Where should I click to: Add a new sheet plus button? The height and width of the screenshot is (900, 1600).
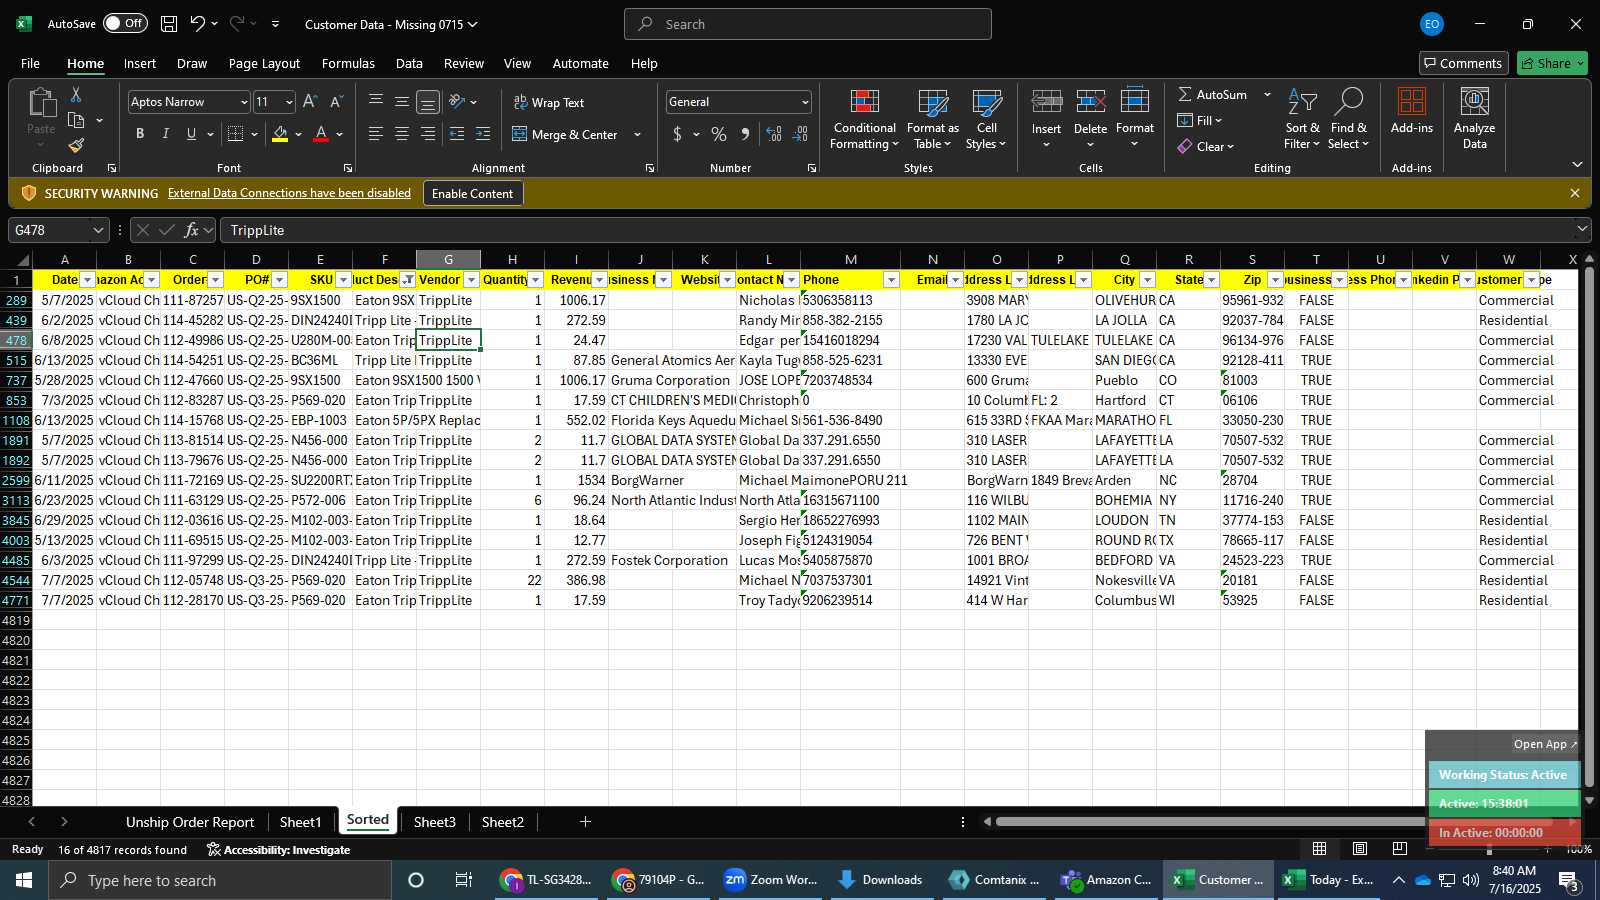(585, 822)
